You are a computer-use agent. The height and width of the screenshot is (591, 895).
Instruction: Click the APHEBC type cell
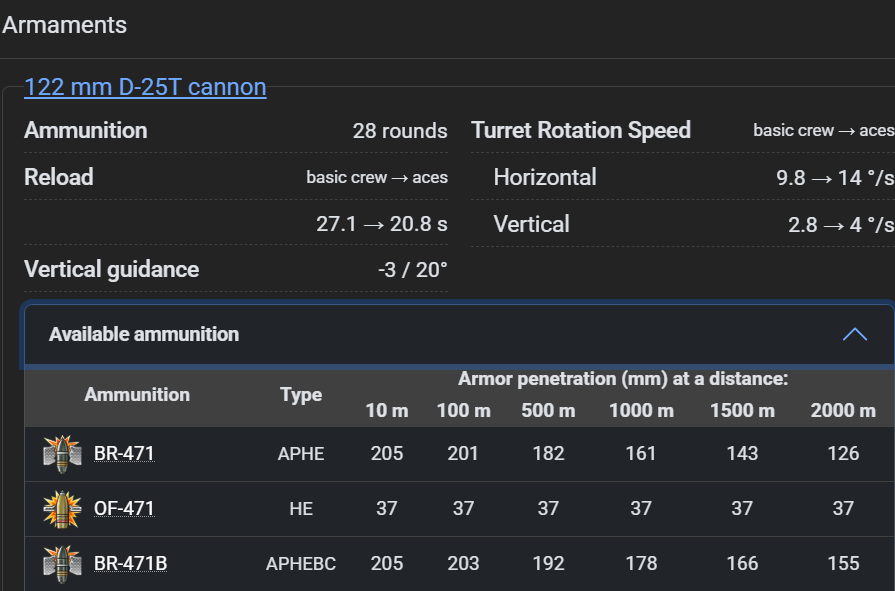tap(301, 564)
